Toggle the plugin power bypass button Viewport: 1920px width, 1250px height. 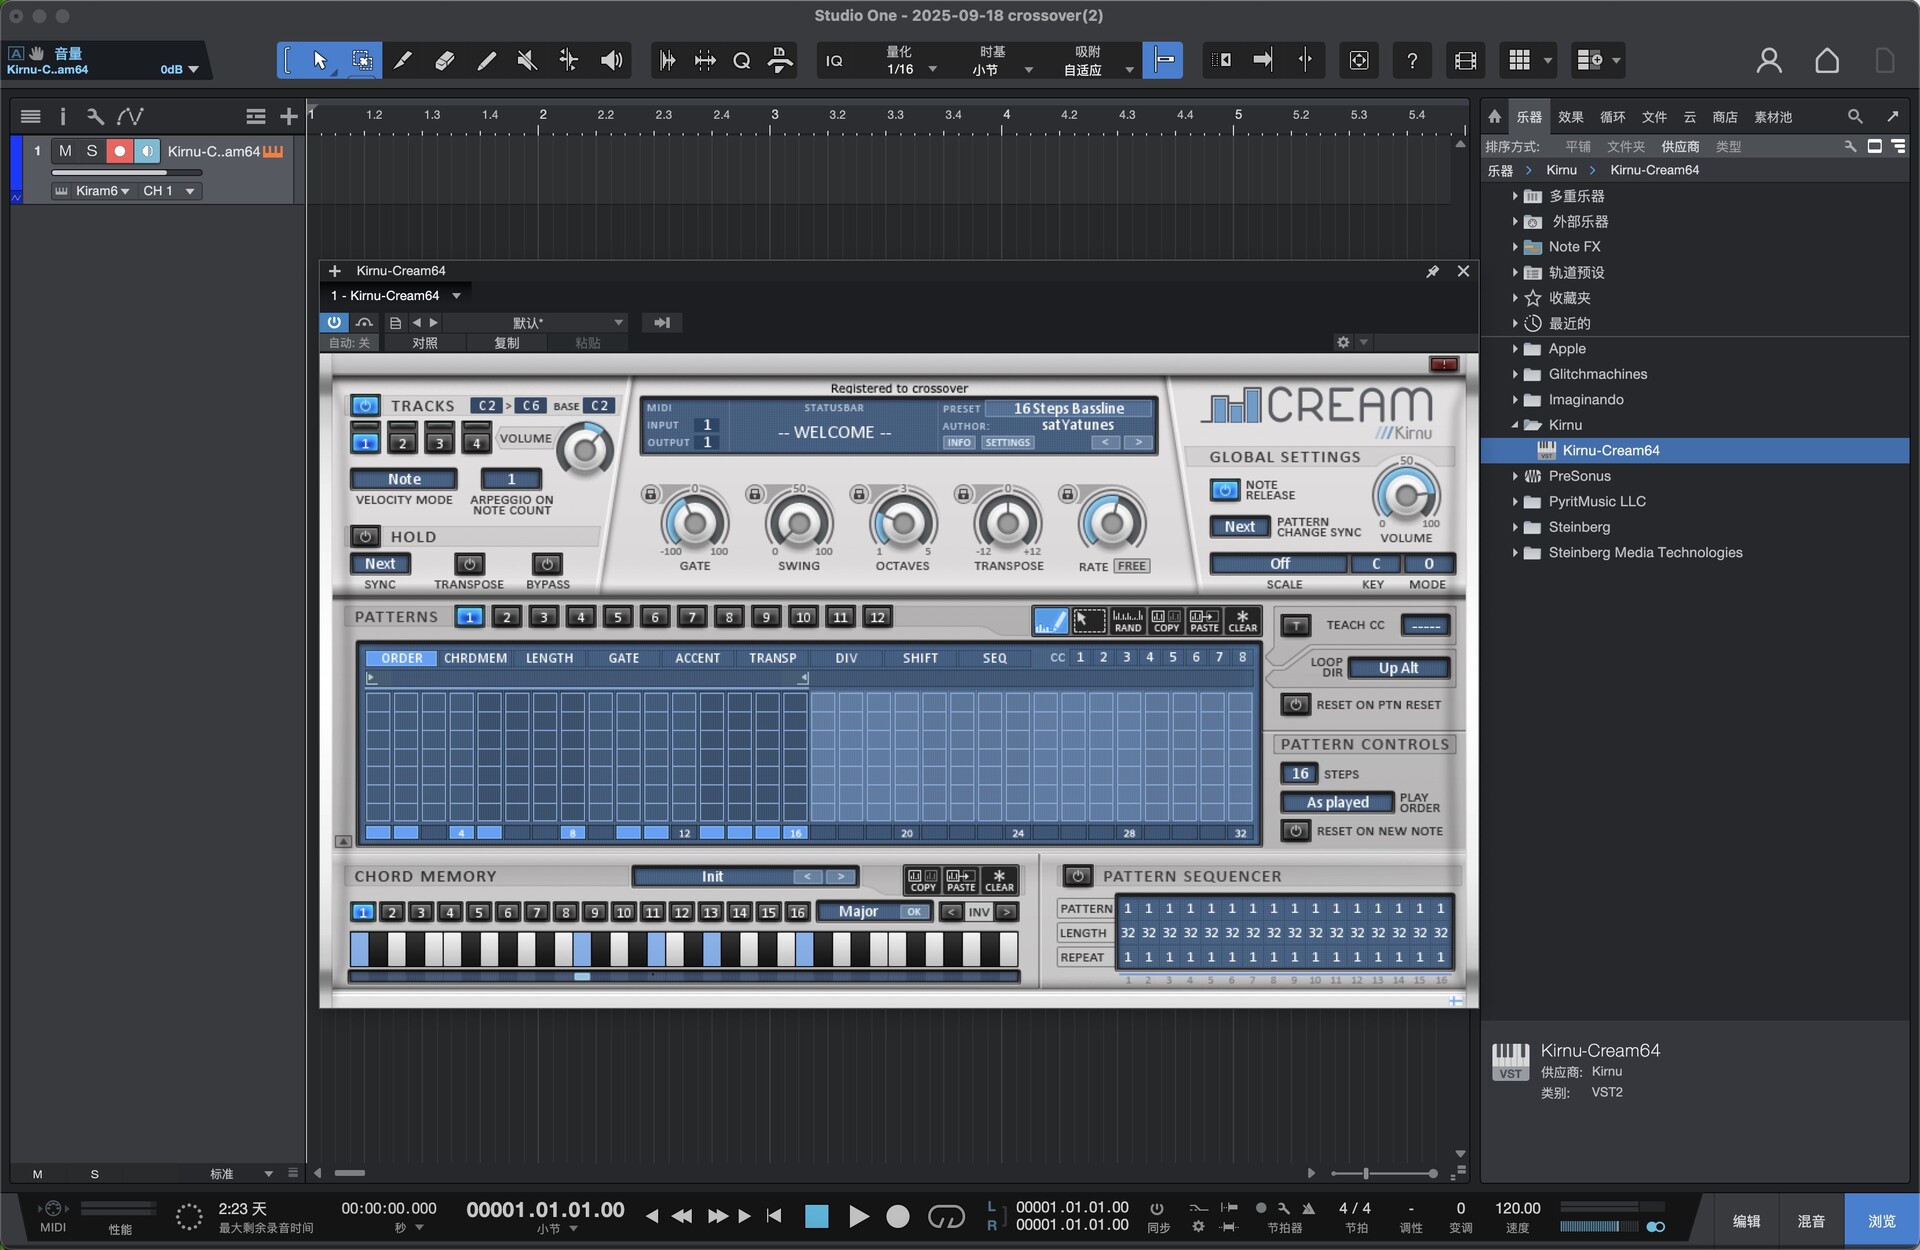point(334,322)
